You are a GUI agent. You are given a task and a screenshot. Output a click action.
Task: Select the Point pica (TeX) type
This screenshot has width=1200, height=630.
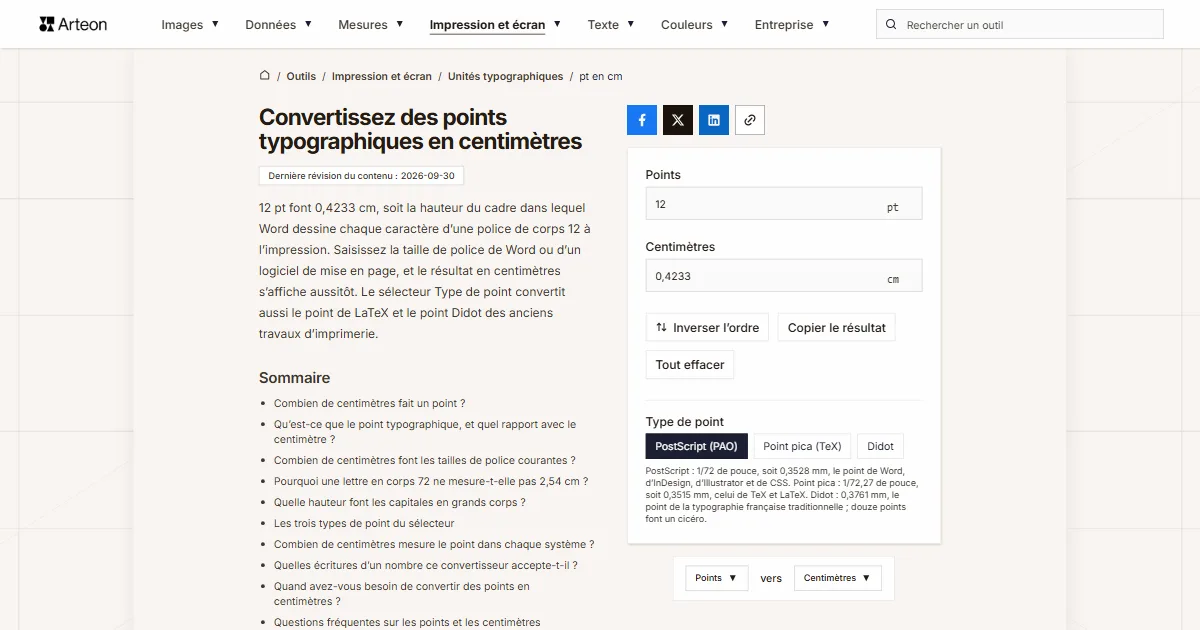(802, 446)
